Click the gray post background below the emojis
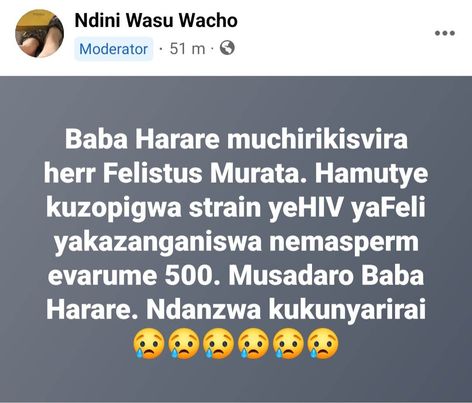This screenshot has height=403, width=472. [x=236, y=382]
